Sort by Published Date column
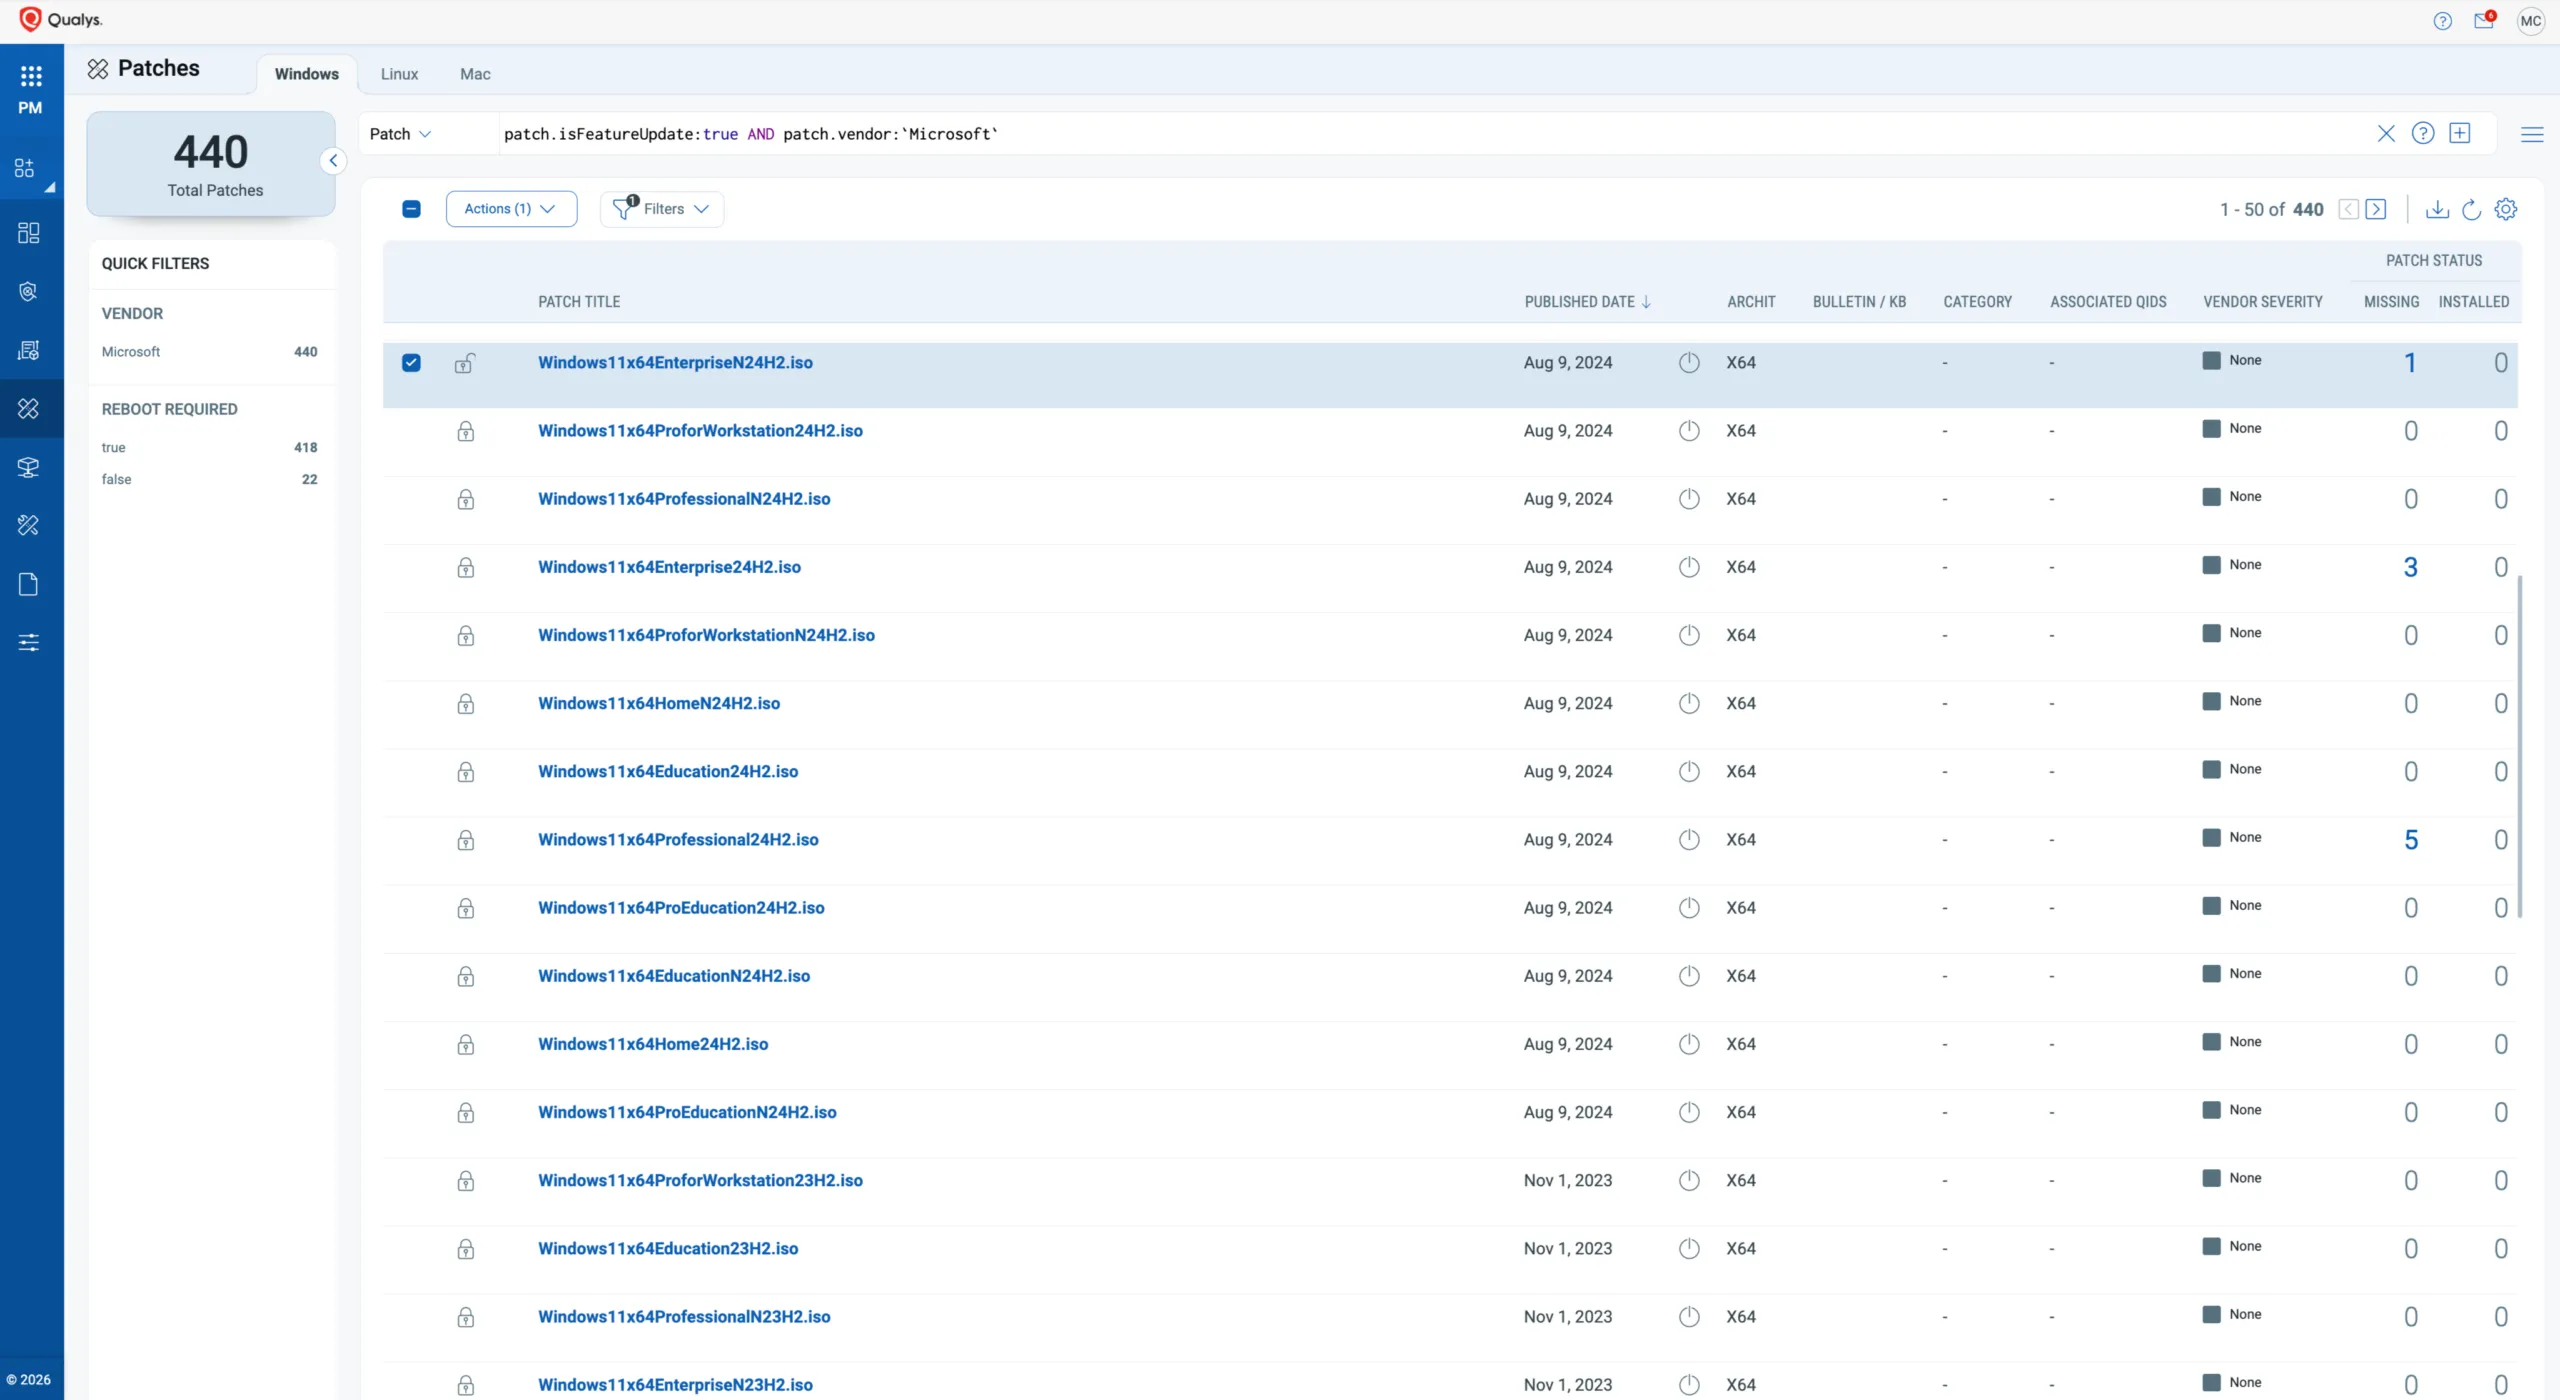Image resolution: width=2560 pixels, height=1400 pixels. point(1587,302)
